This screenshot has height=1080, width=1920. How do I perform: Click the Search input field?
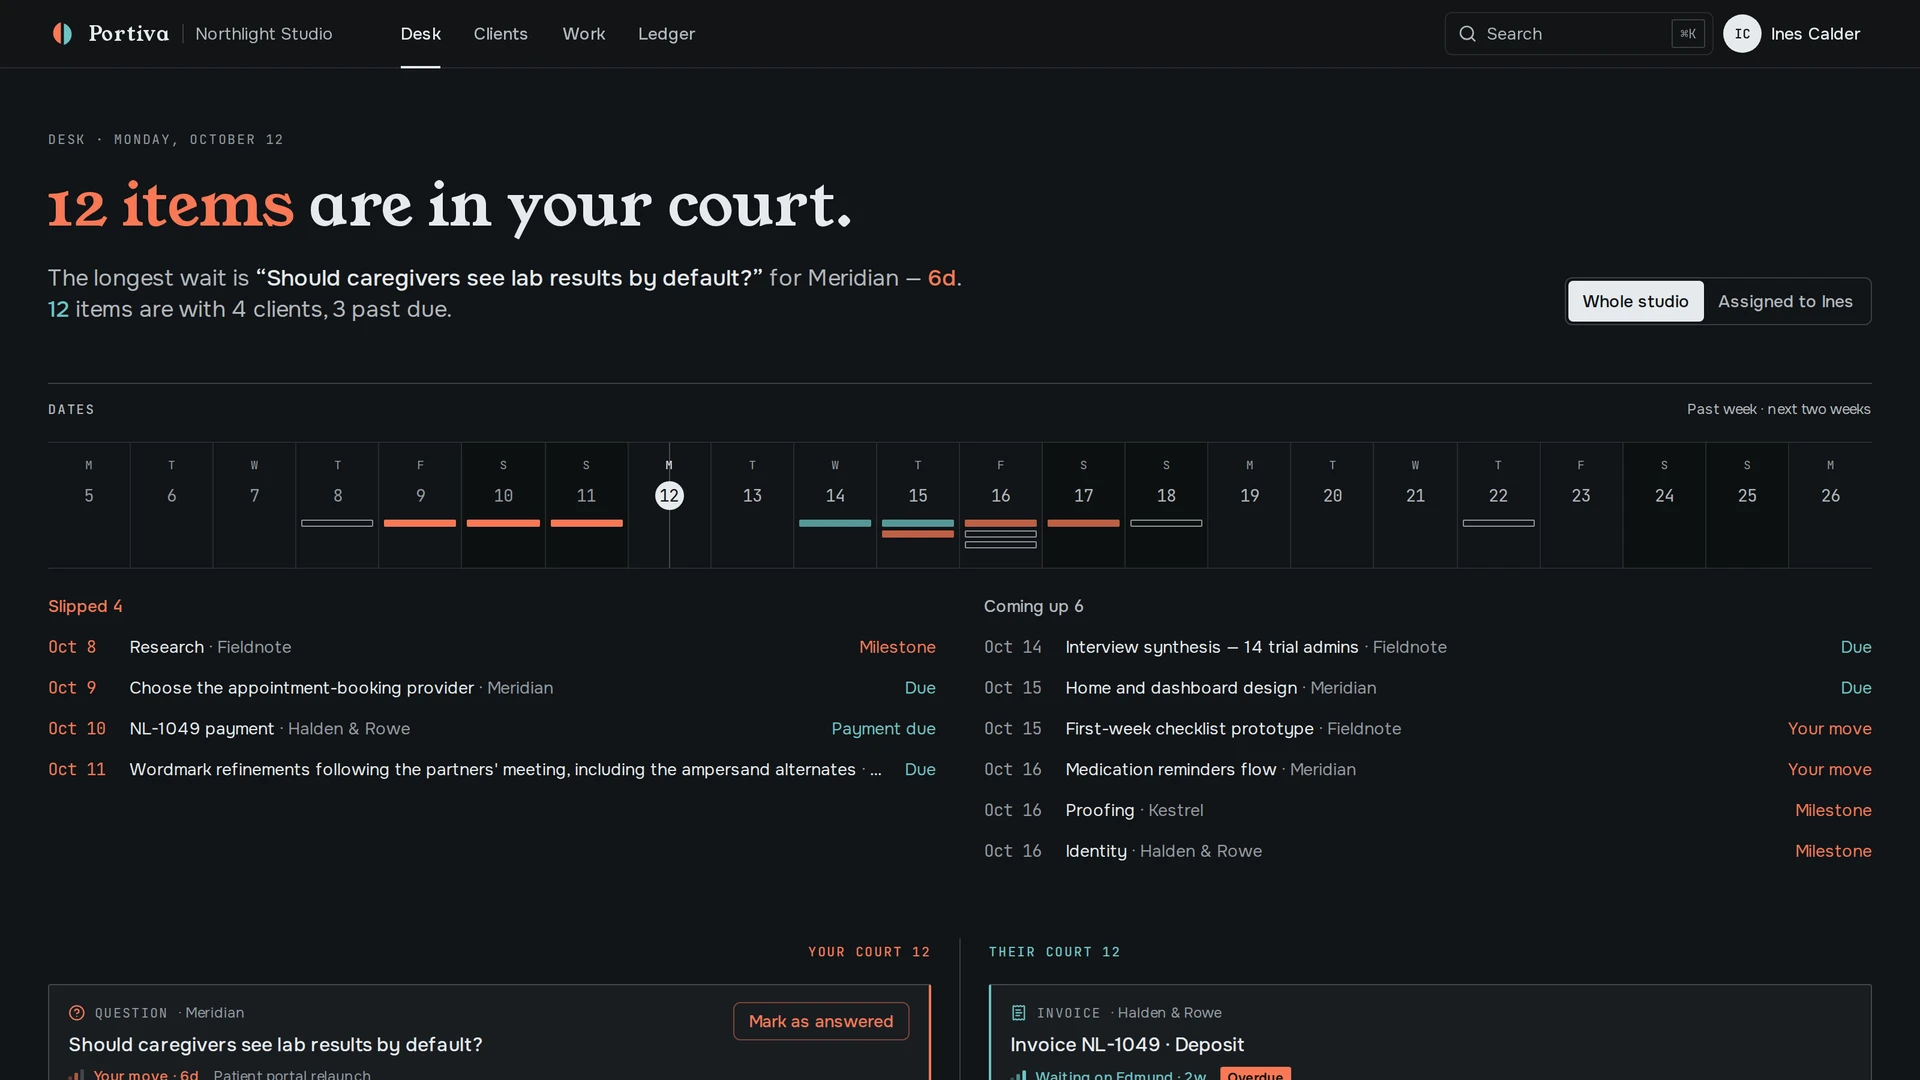(1578, 34)
